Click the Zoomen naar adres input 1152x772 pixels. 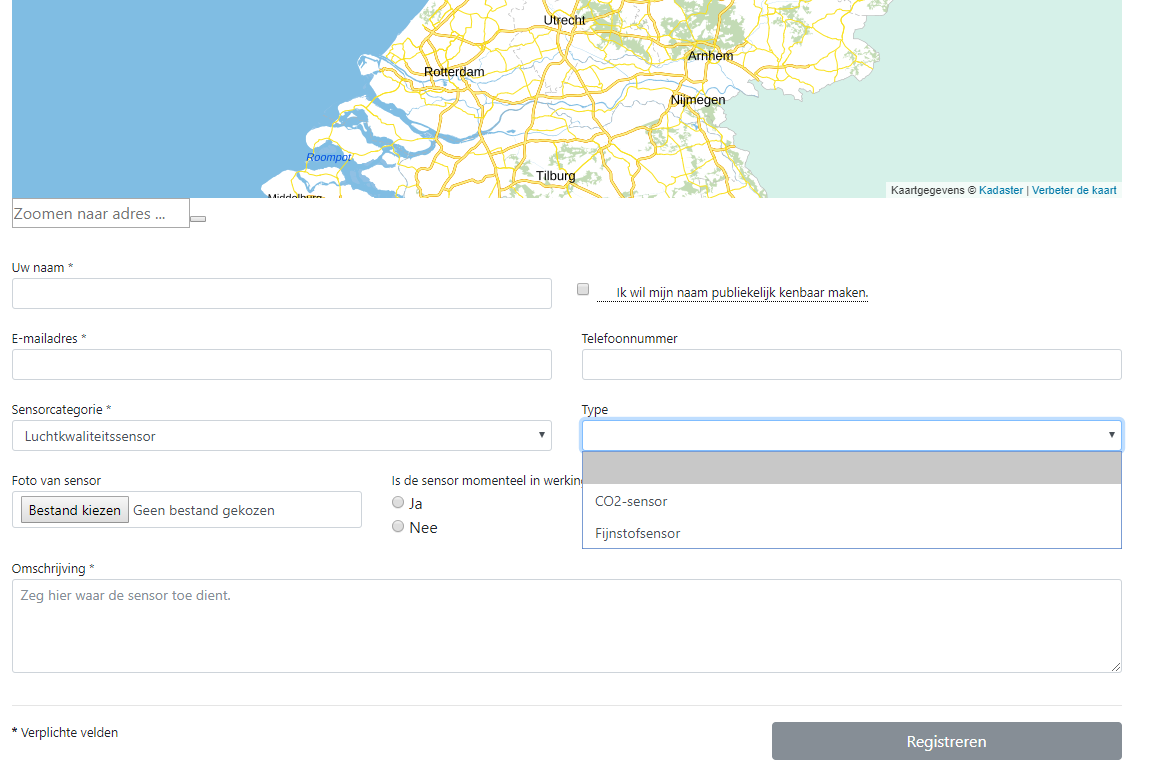100,213
